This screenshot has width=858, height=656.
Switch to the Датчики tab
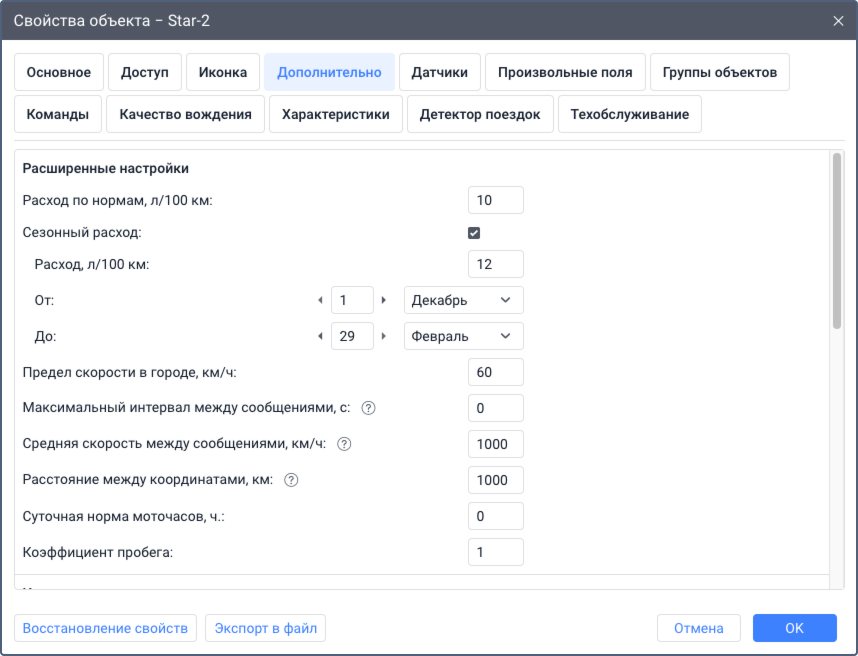point(440,72)
